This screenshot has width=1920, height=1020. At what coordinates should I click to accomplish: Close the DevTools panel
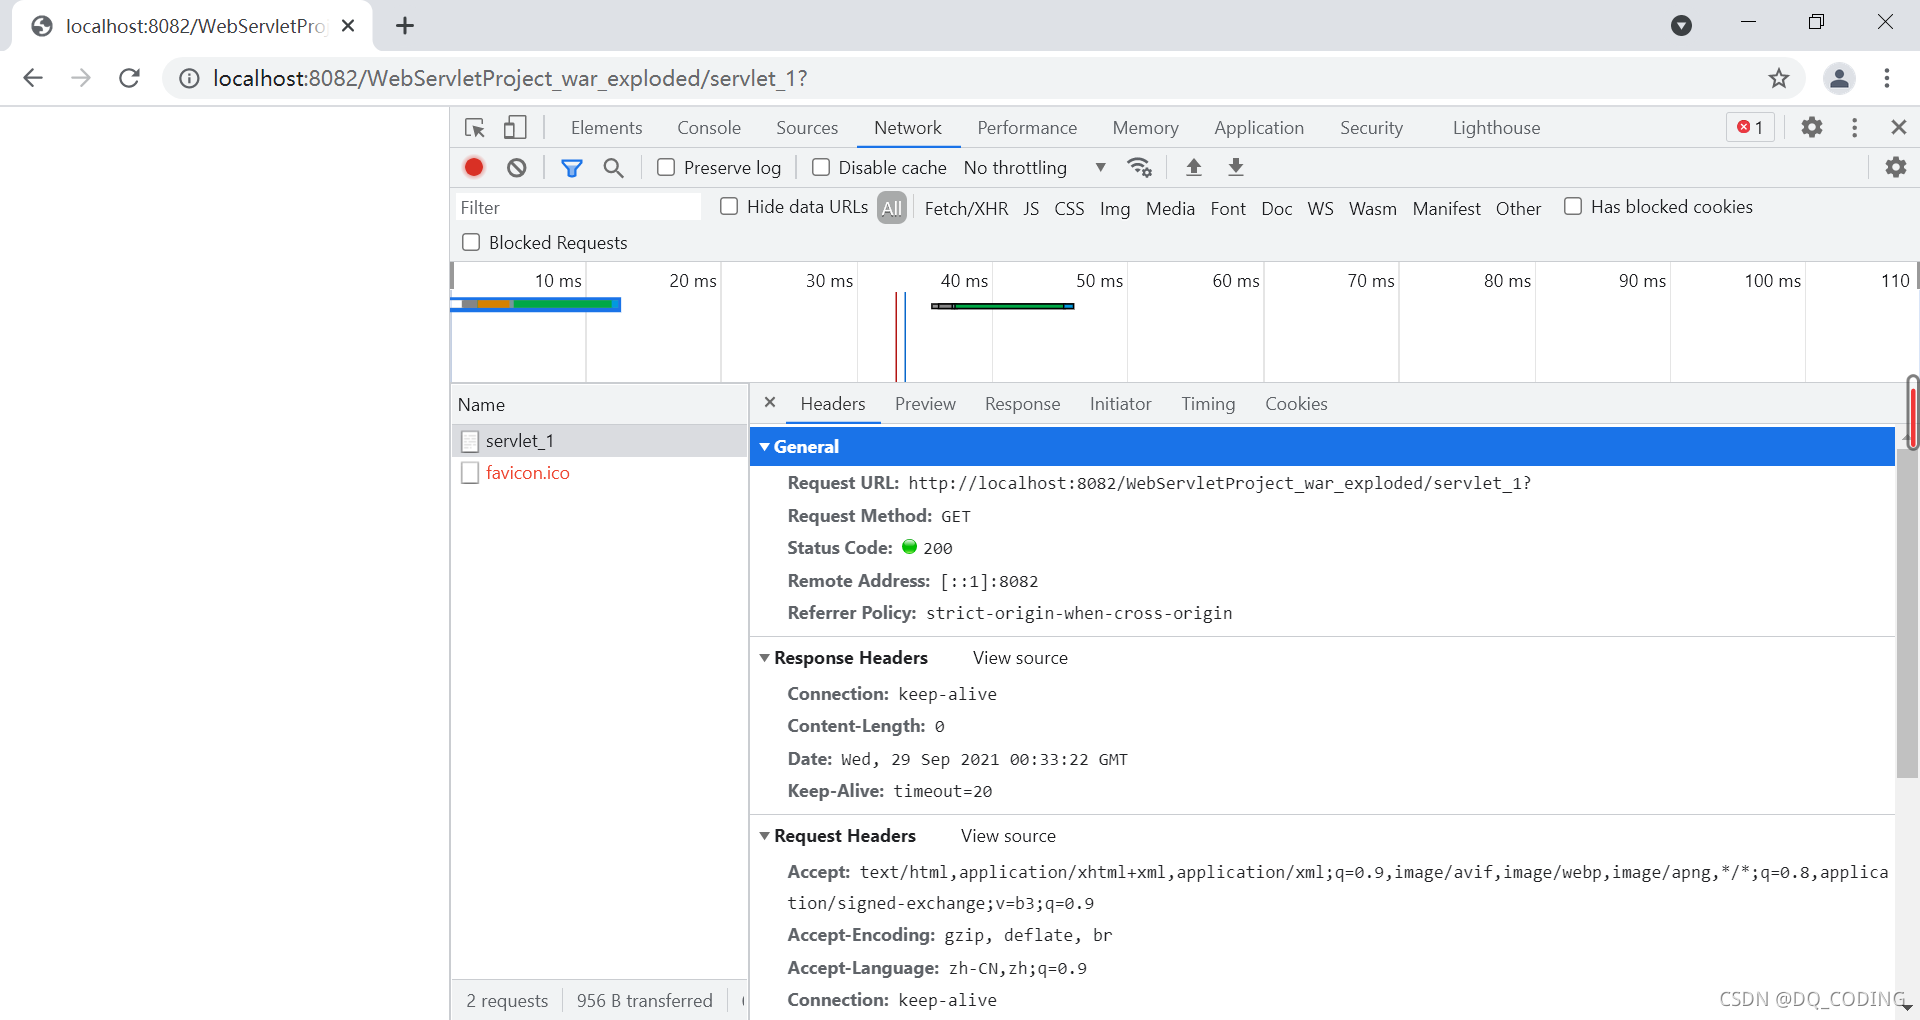click(x=1898, y=127)
